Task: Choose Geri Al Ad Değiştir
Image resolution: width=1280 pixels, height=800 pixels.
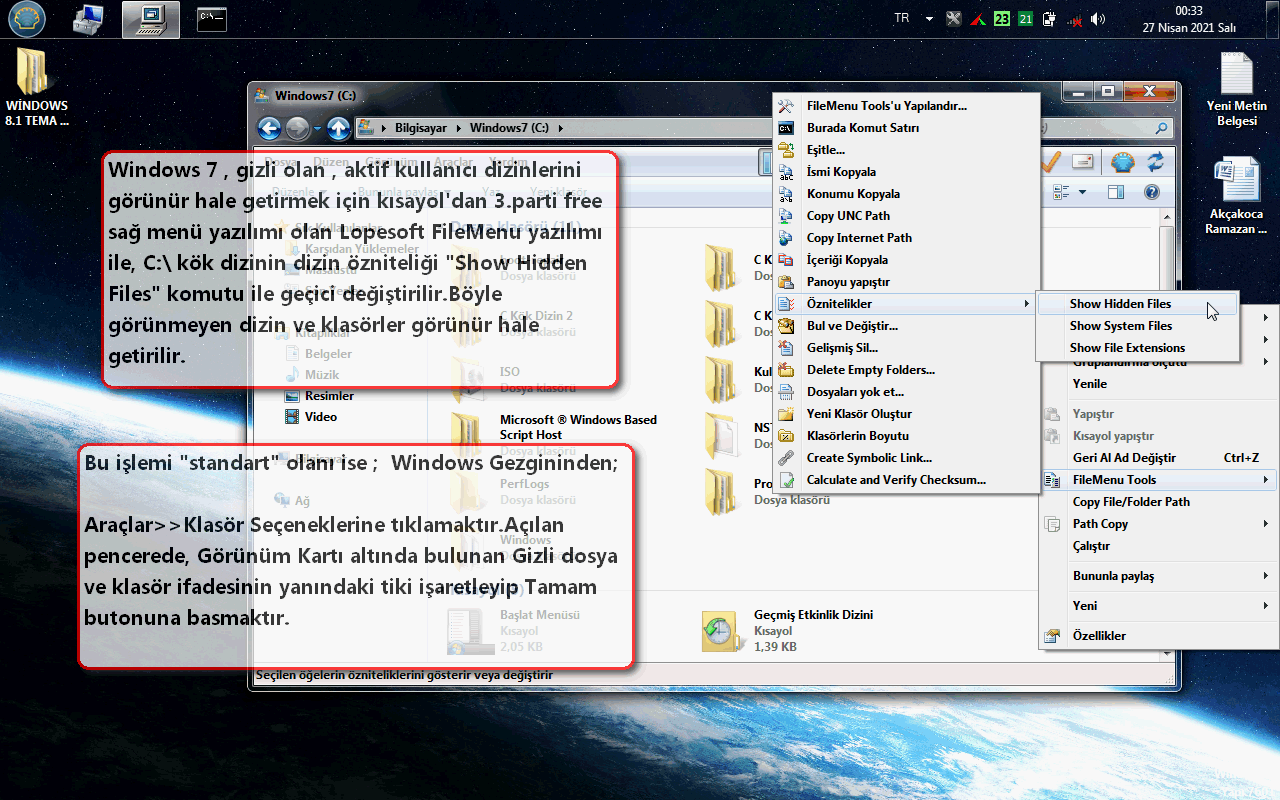Action: tap(1158, 458)
